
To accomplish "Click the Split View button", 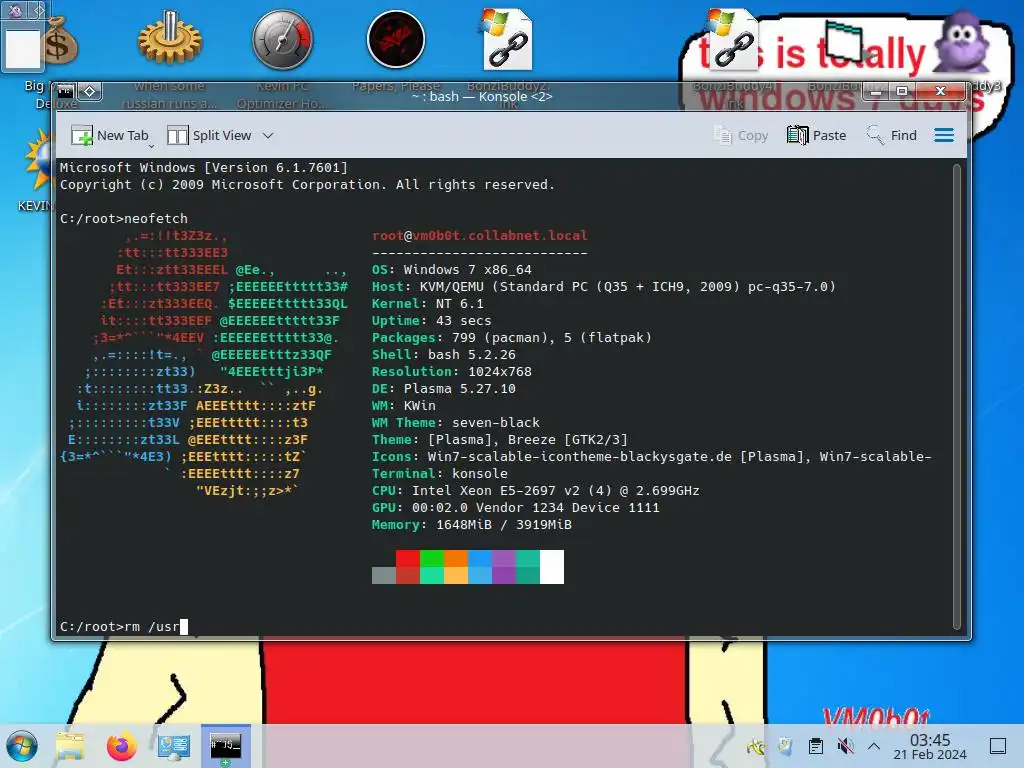I will click(209, 135).
